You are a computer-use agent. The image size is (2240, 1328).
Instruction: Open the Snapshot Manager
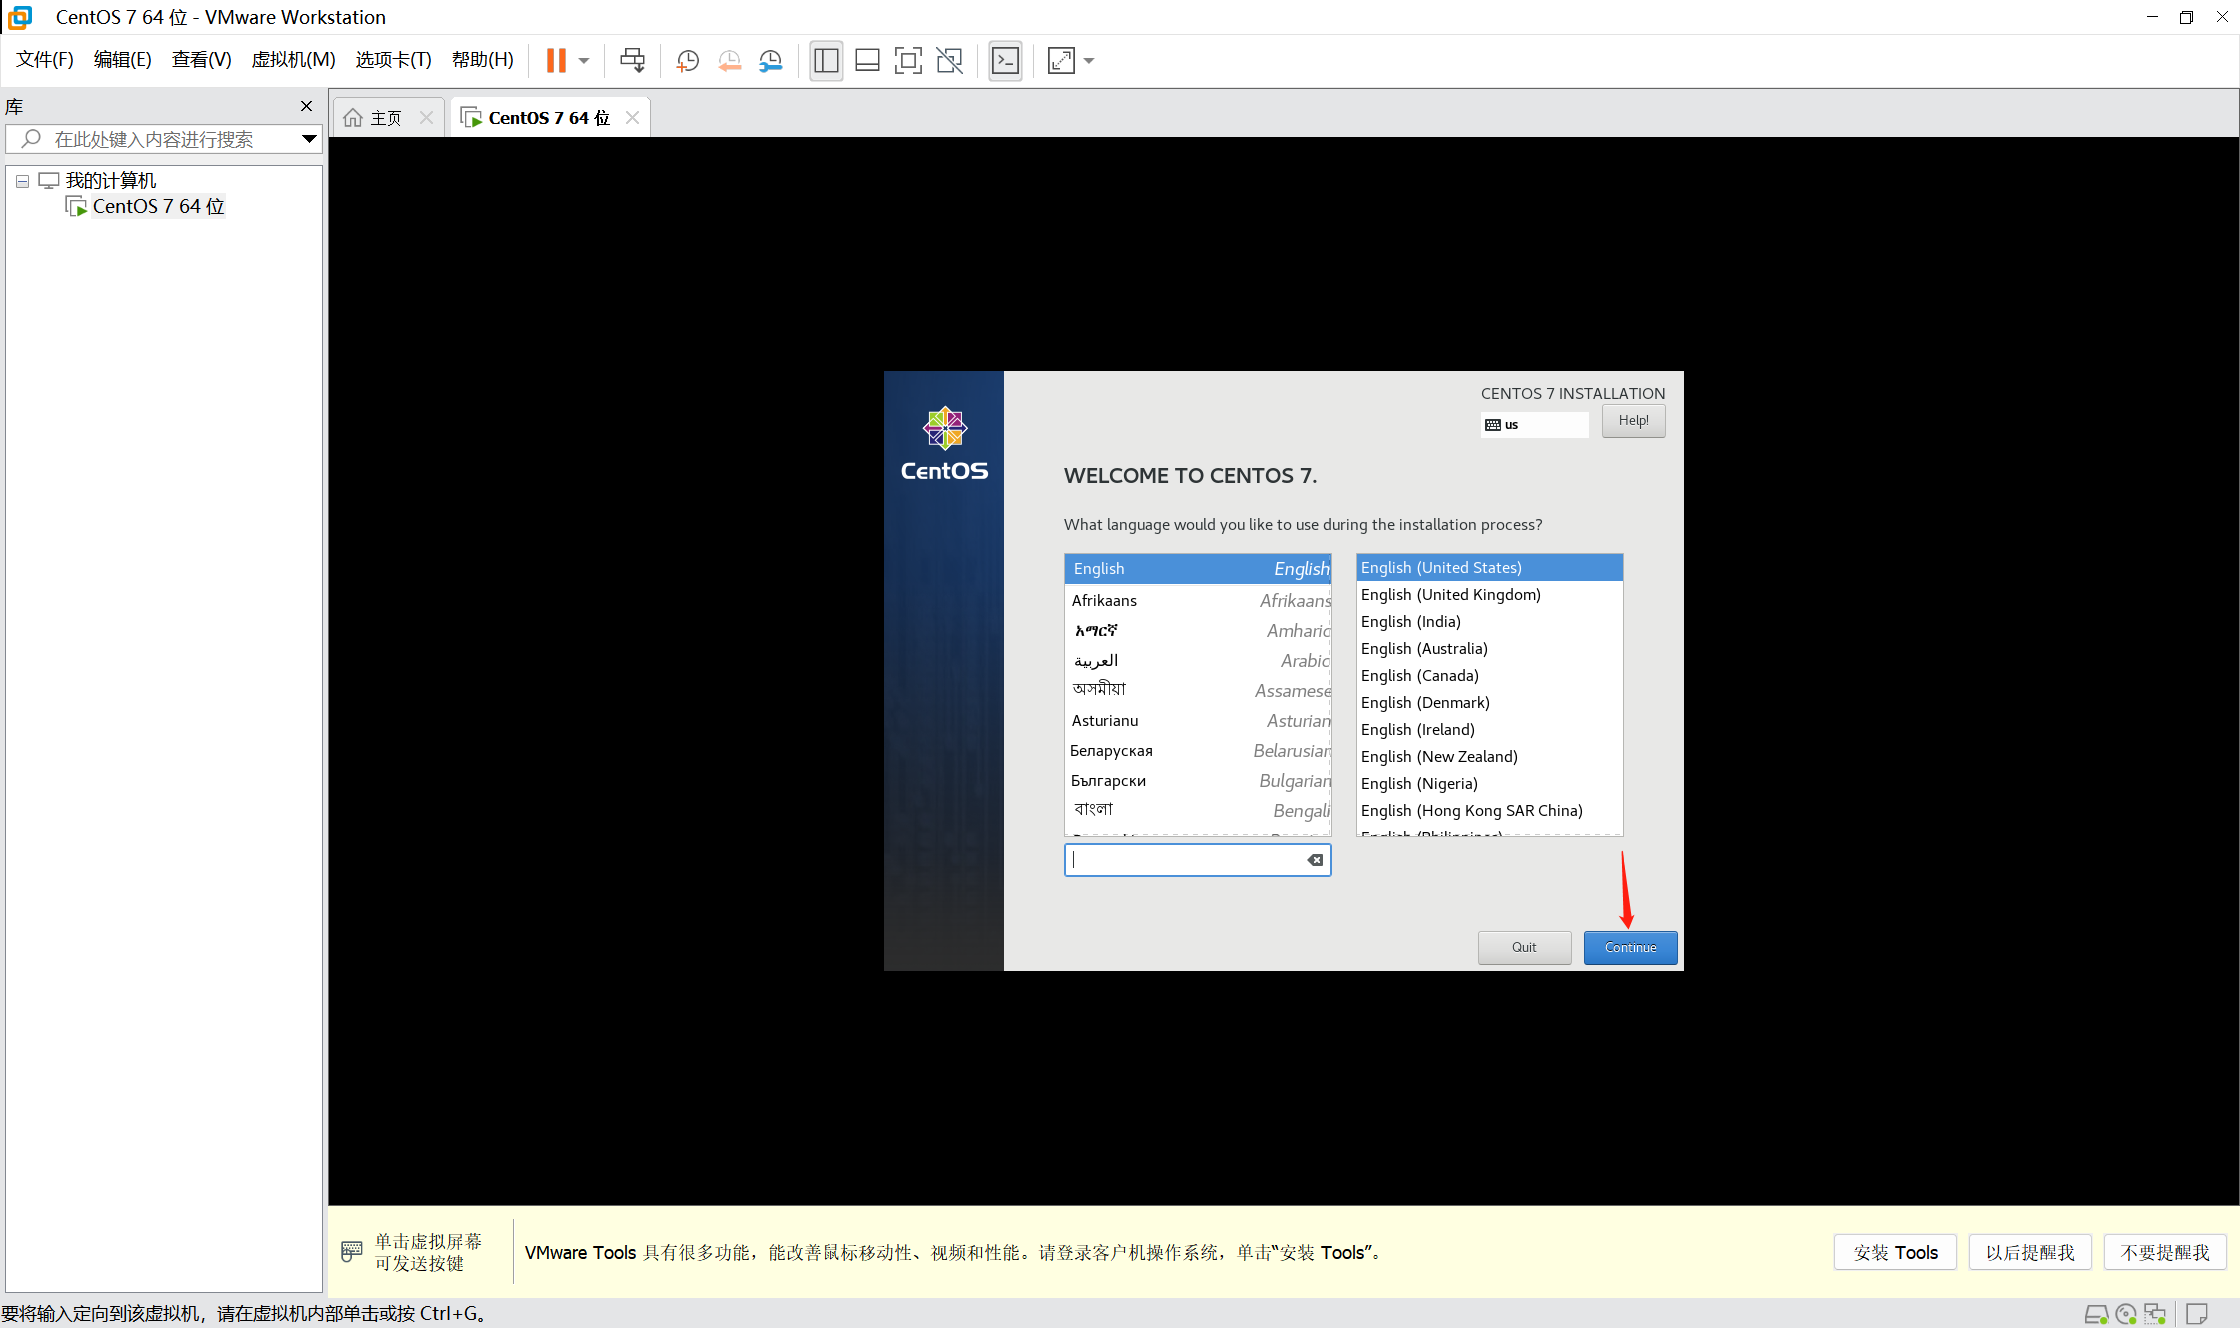770,61
